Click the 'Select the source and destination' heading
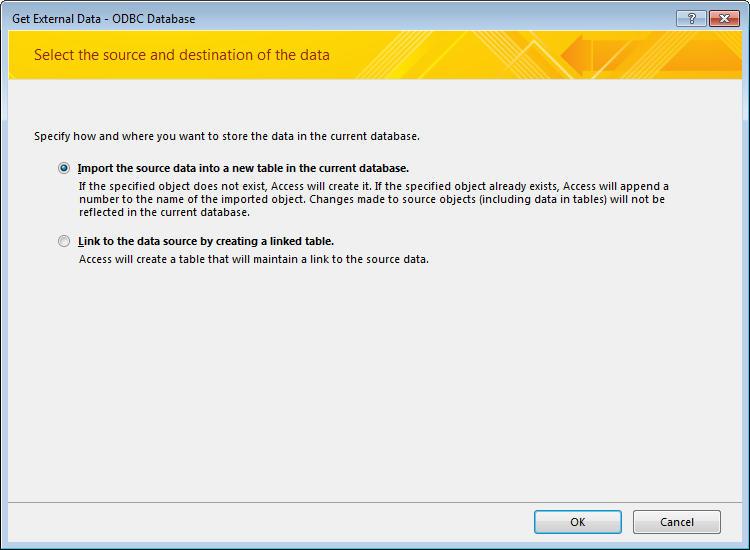Screen dimensions: 750x550 click(182, 55)
